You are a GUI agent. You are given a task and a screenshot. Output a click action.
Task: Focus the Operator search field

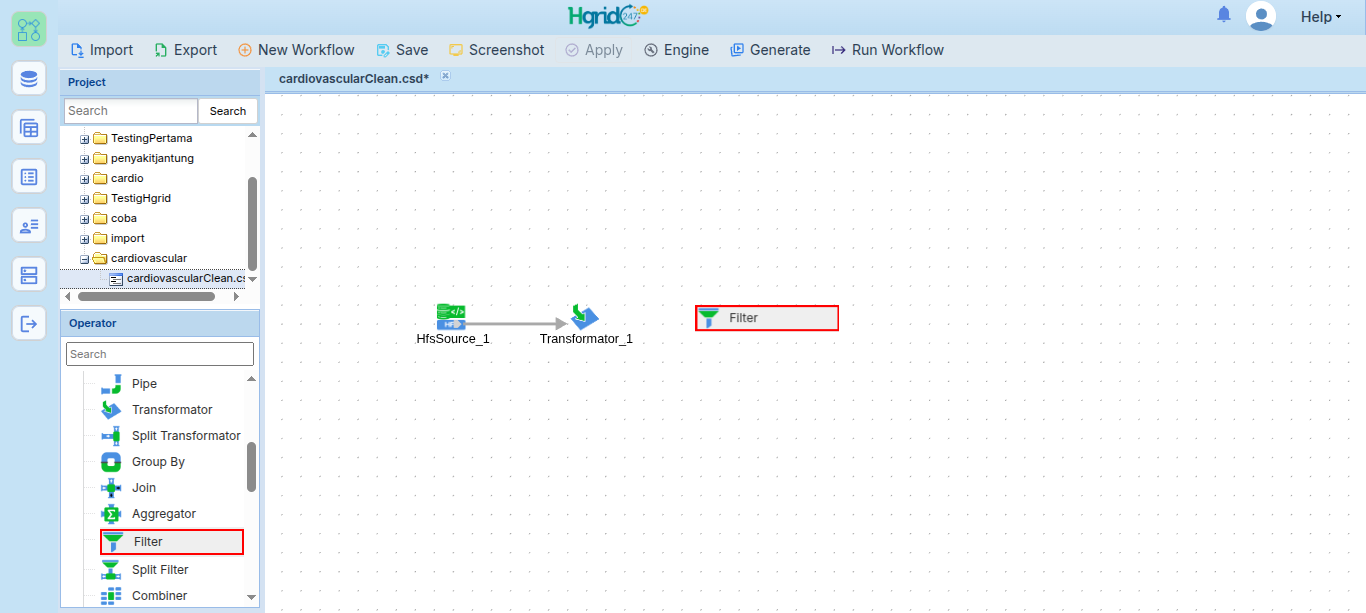point(160,354)
